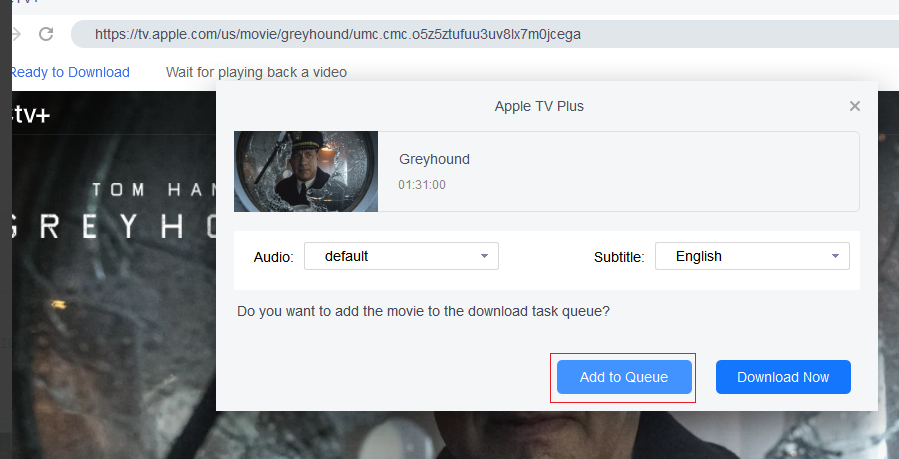Click the Download Now button
The width and height of the screenshot is (899, 459).
pyautogui.click(x=783, y=377)
